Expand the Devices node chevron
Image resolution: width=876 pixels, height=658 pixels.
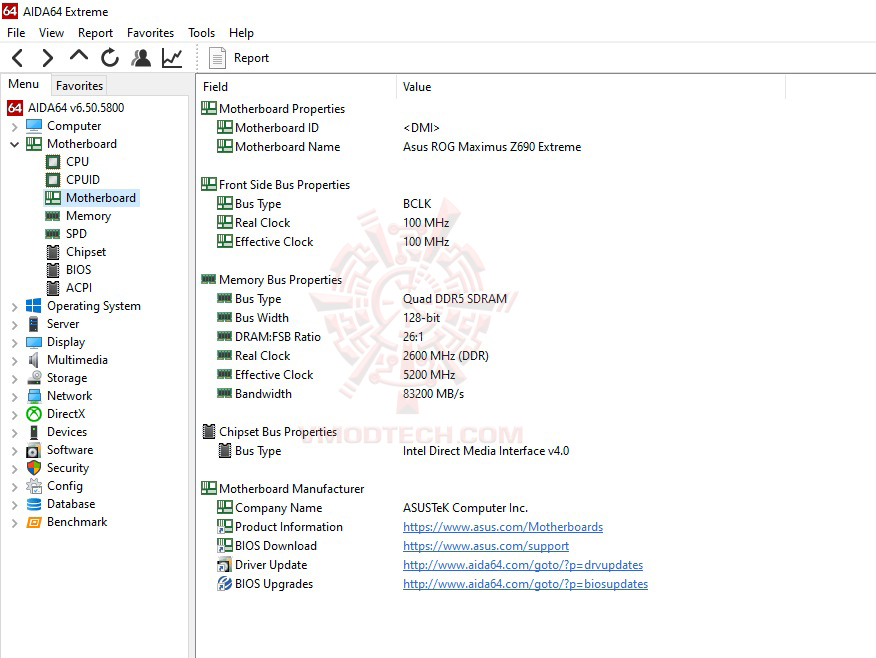pyautogui.click(x=15, y=433)
